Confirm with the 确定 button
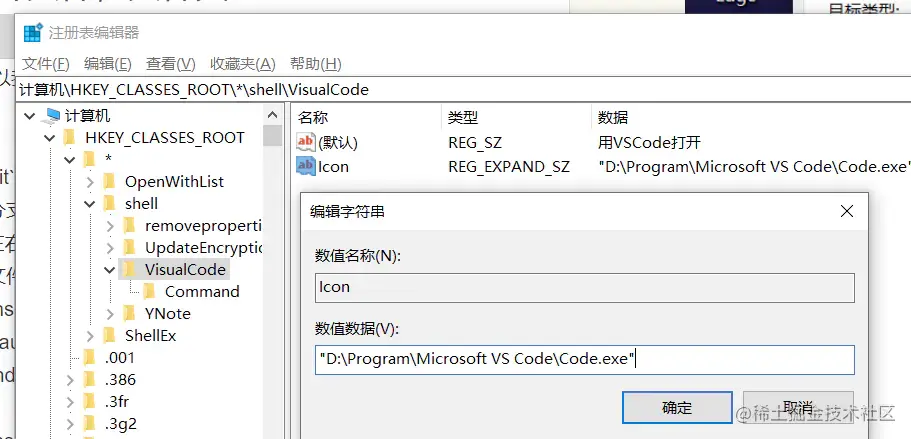Viewport: 911px width, 439px height. click(x=677, y=408)
